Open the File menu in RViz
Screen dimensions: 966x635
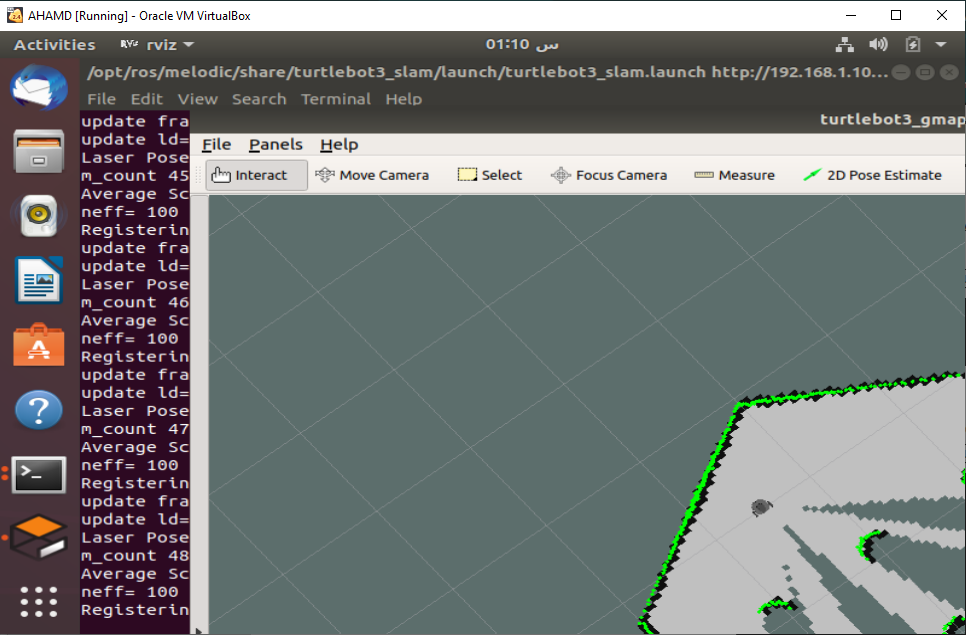click(216, 144)
